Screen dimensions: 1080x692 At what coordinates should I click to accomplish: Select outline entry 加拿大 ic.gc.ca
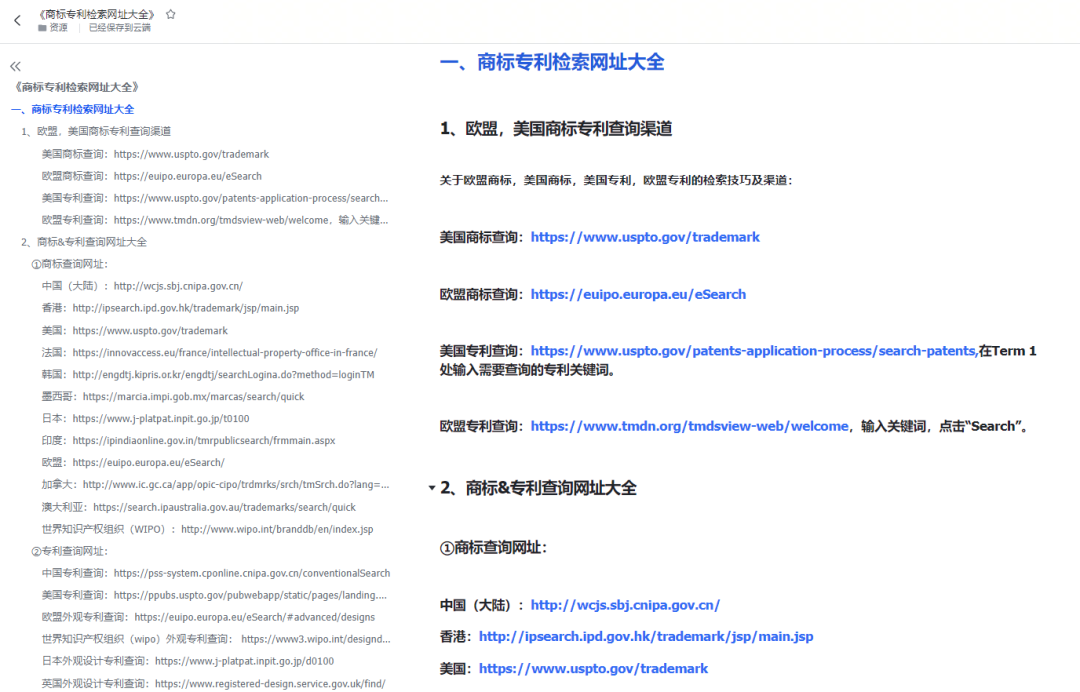215,485
